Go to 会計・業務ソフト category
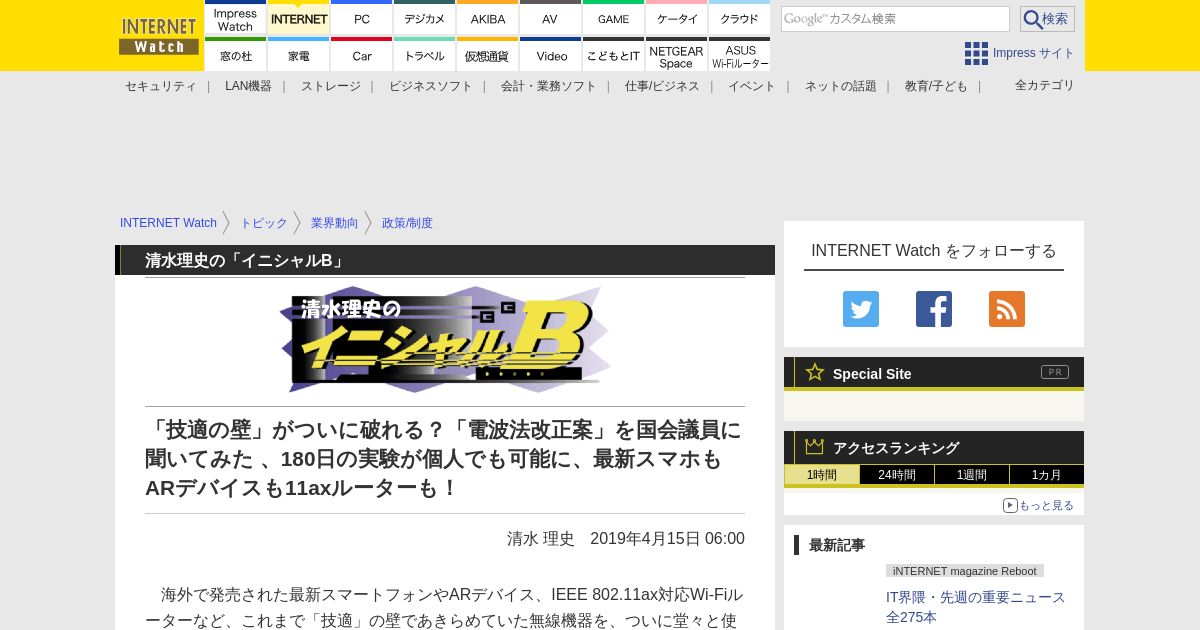 click(x=549, y=86)
